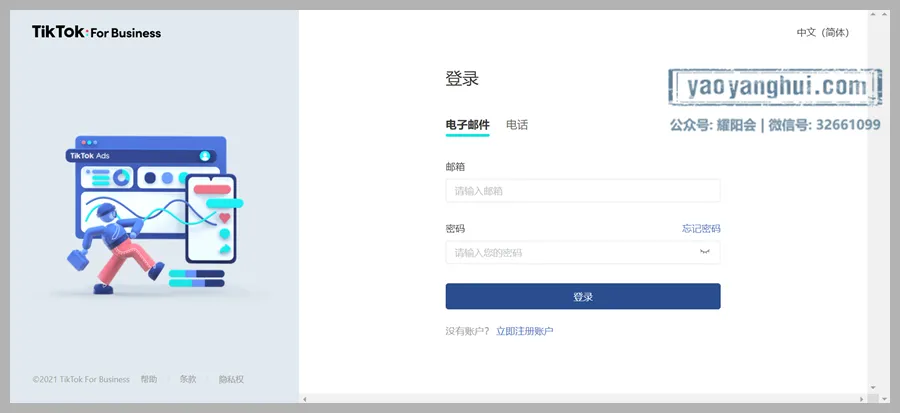Open the 立即注册账户 sign-up link
Viewport: 900px width, 413px height.
[525, 331]
